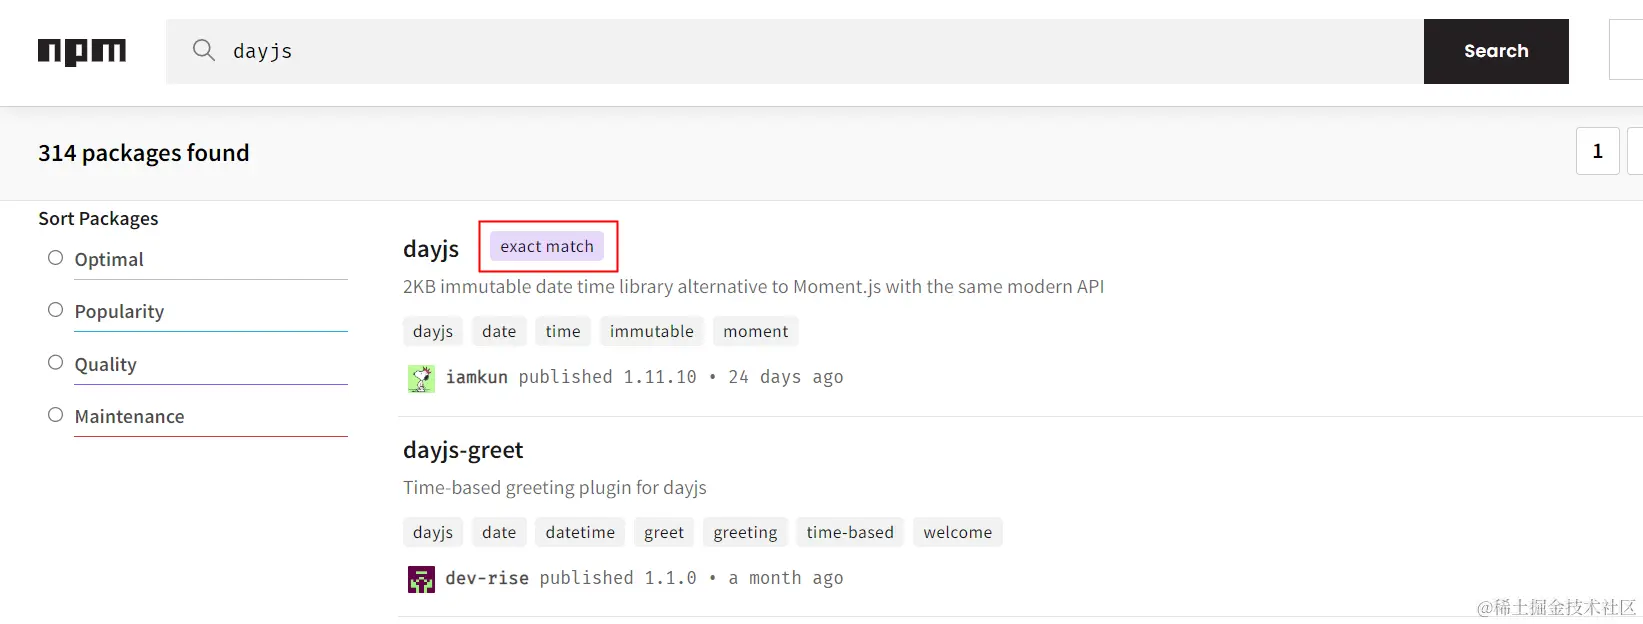Click the "exact match" badge
The image size is (1643, 624).
click(x=547, y=246)
